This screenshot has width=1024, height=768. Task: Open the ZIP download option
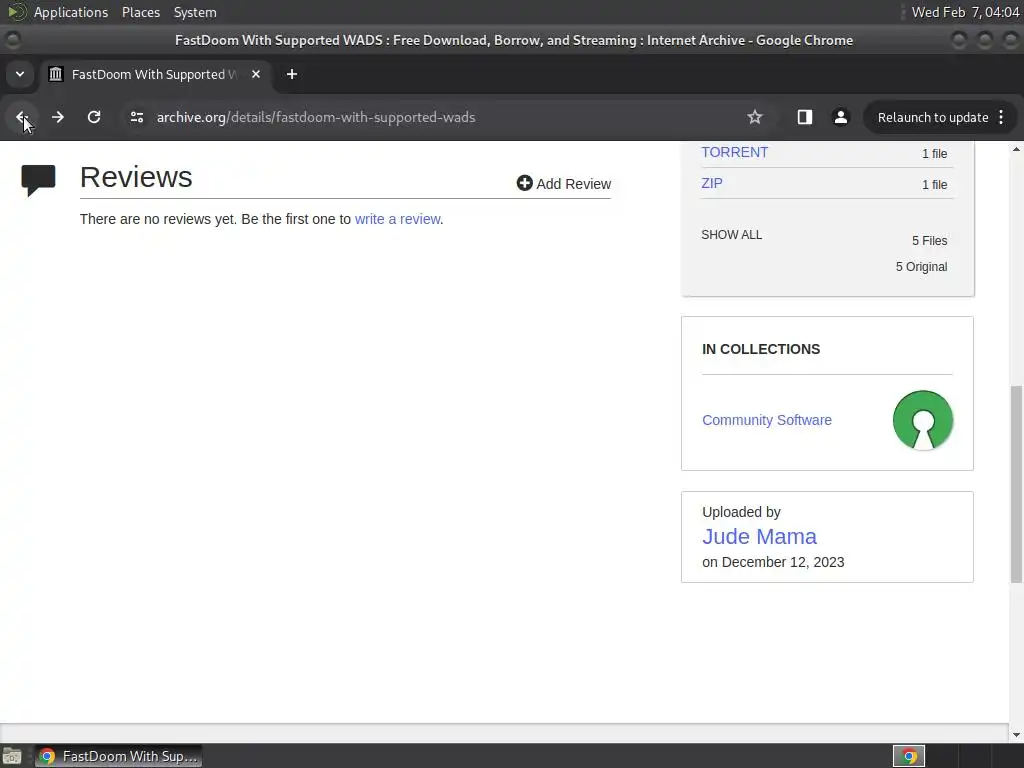(x=712, y=184)
